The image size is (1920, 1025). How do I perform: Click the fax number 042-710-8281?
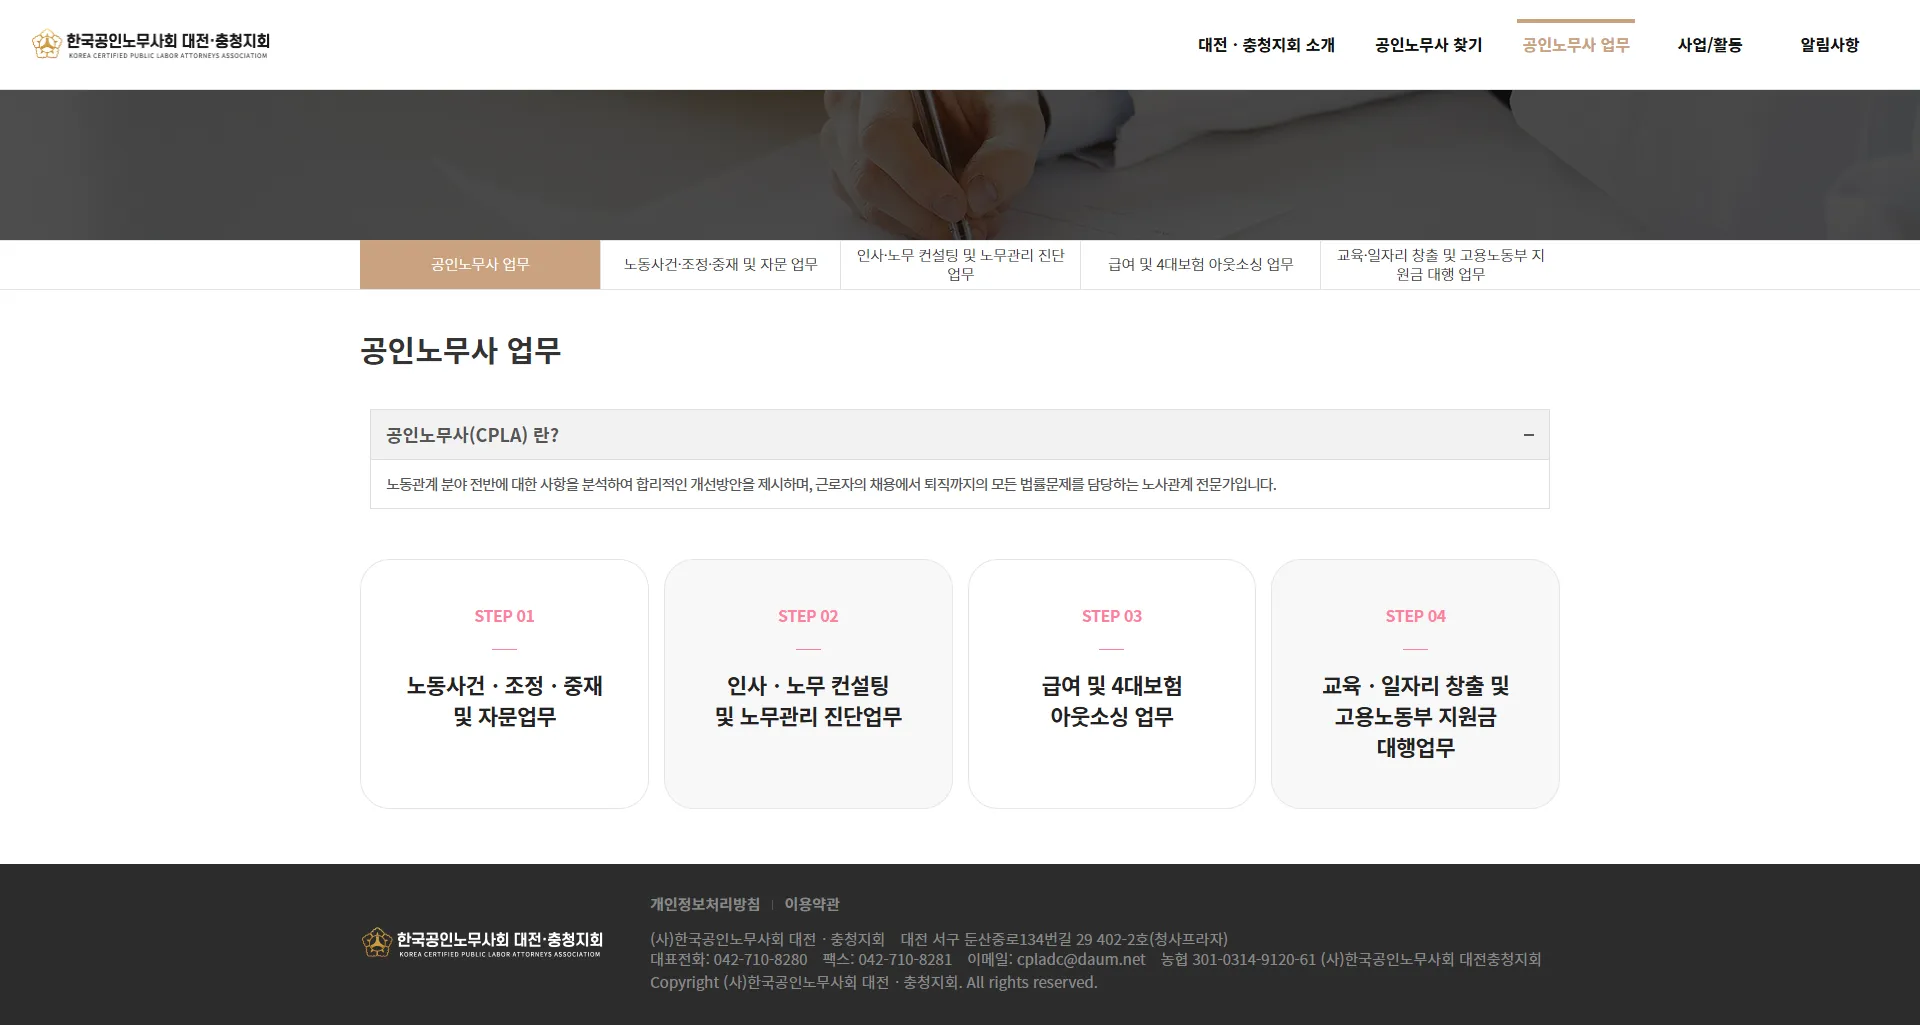pyautogui.click(x=905, y=959)
